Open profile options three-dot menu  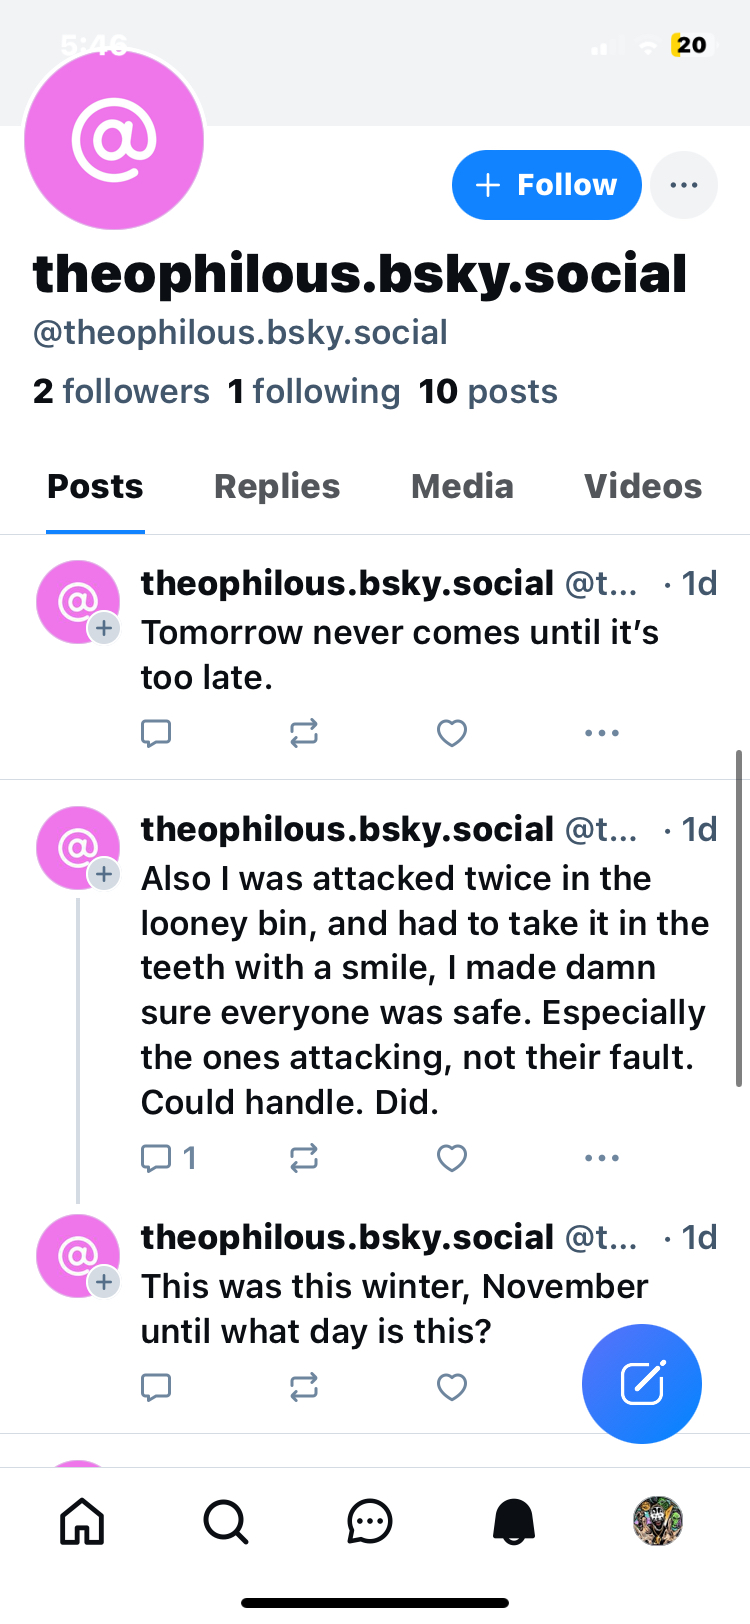click(684, 185)
